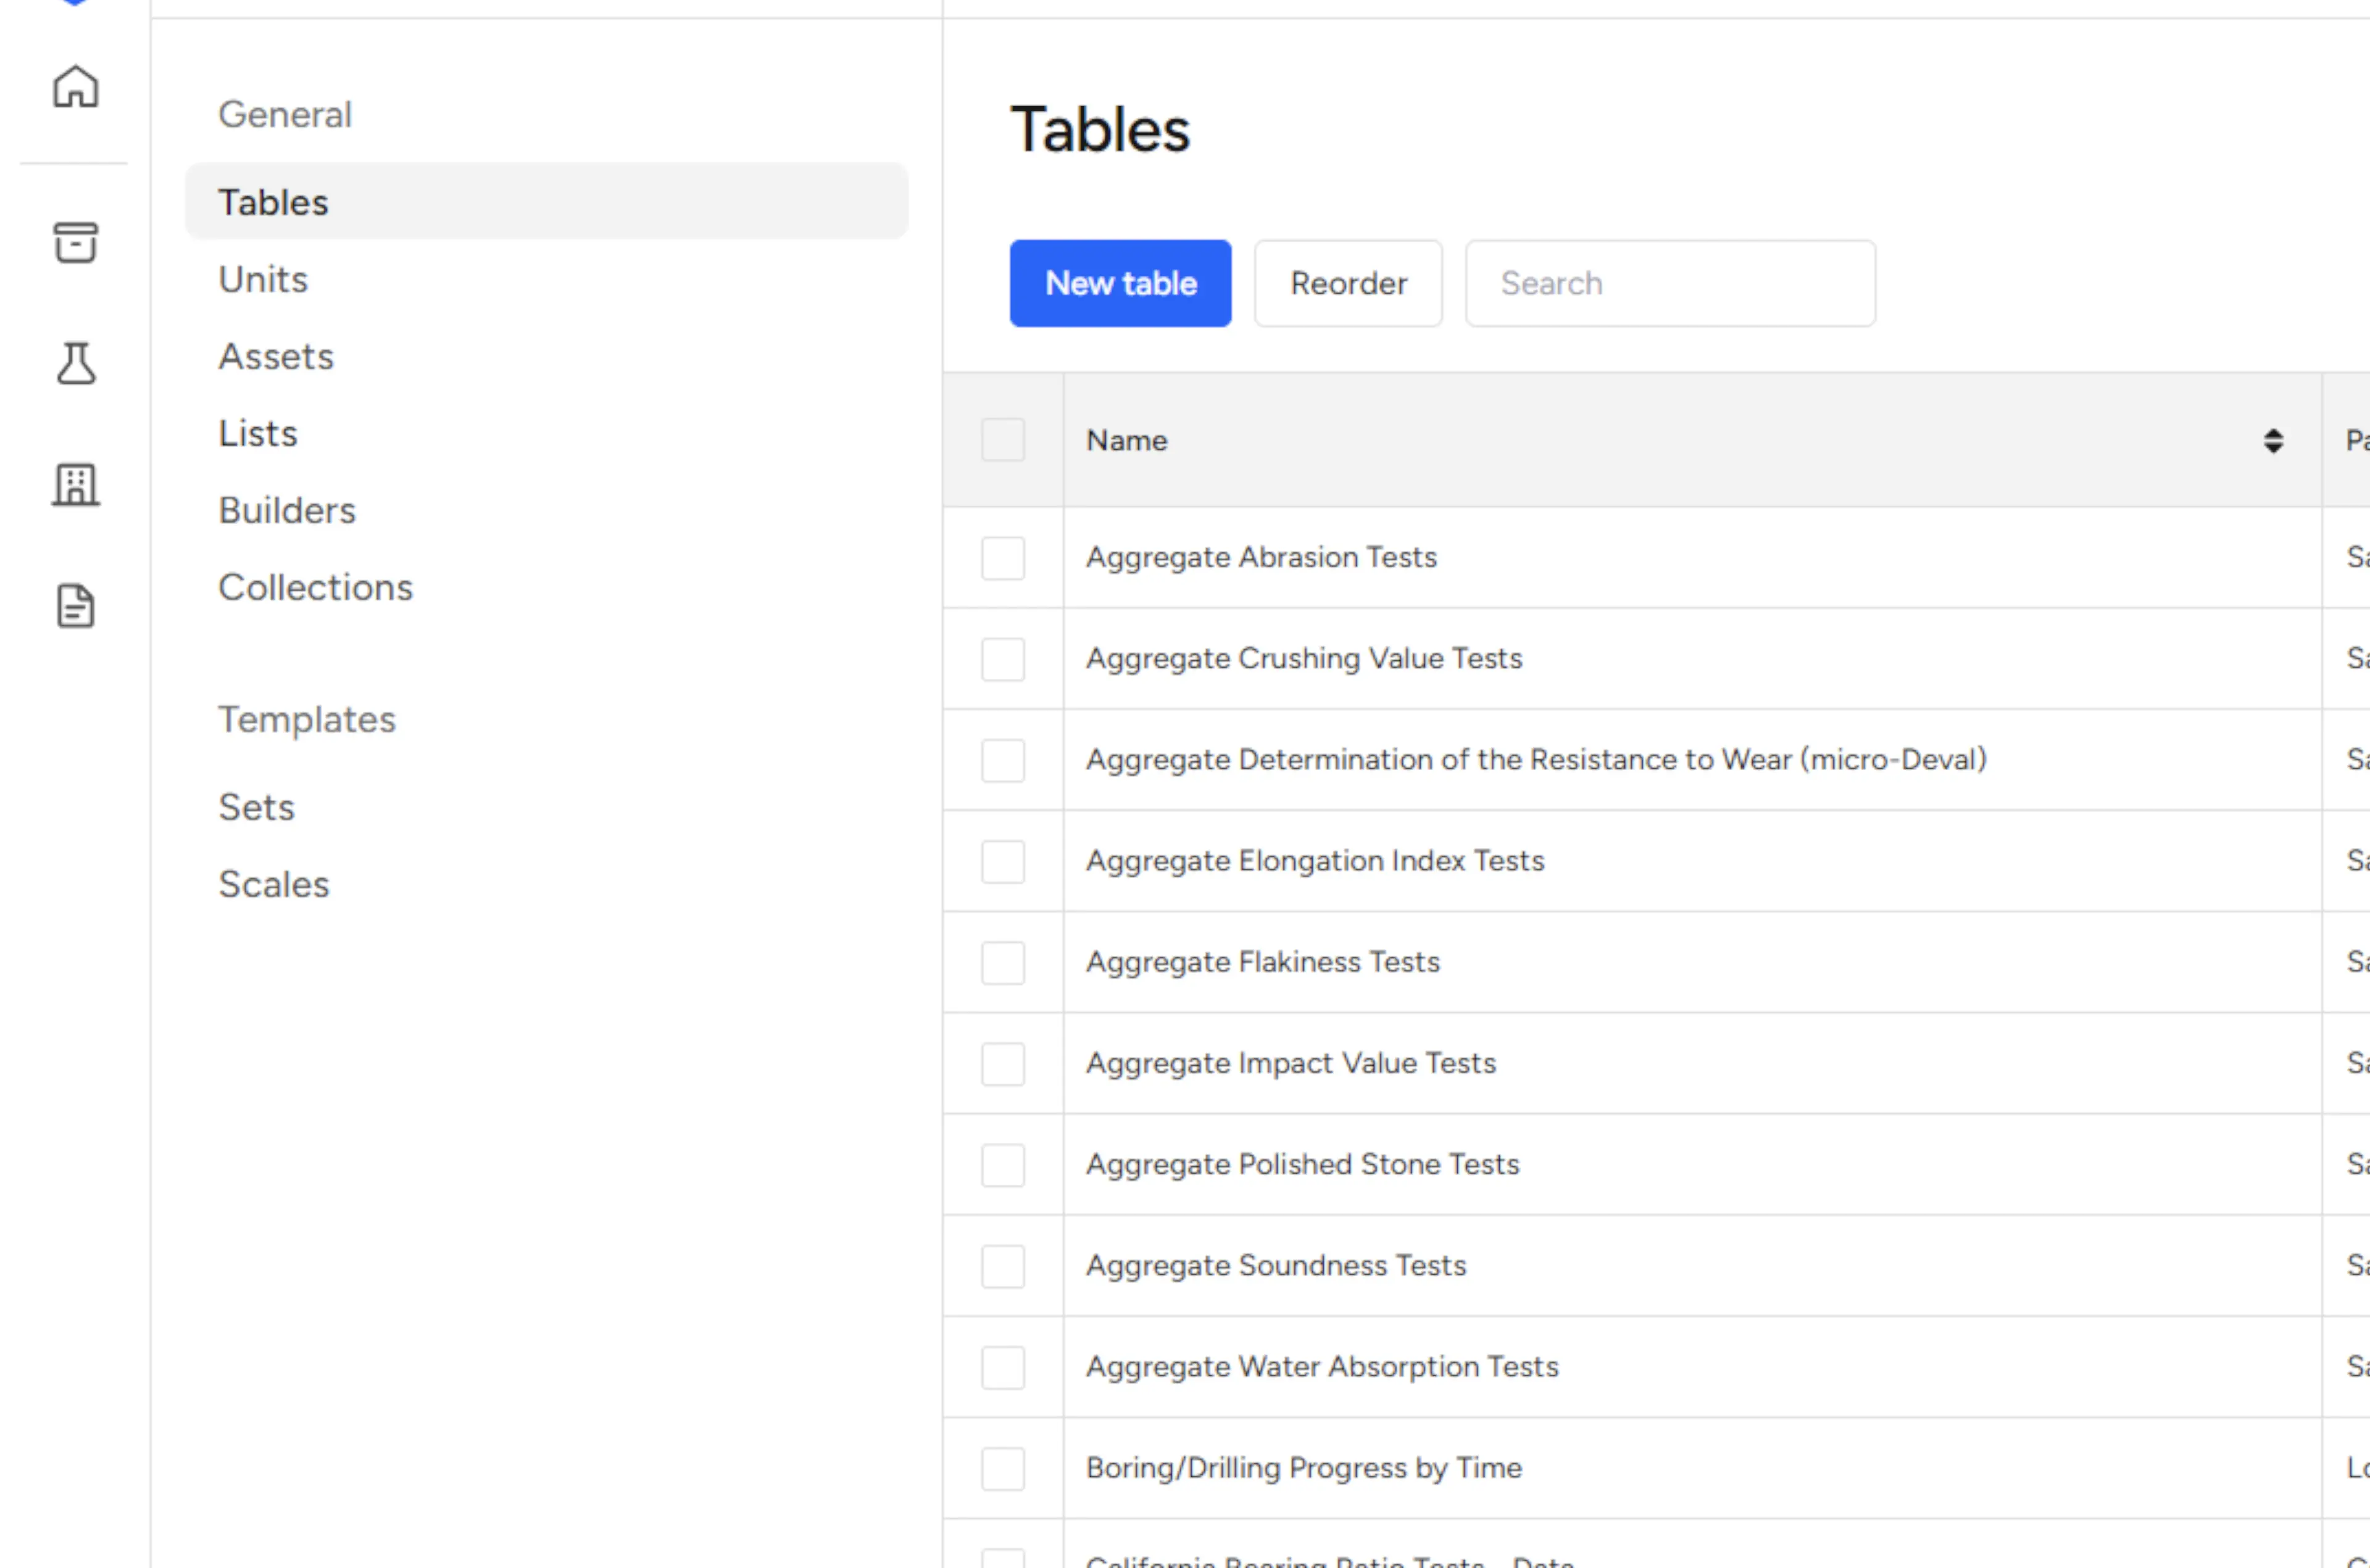Check Boring/Drilling Progress by Time row
This screenshot has width=2370, height=1568.
pyautogui.click(x=1002, y=1468)
